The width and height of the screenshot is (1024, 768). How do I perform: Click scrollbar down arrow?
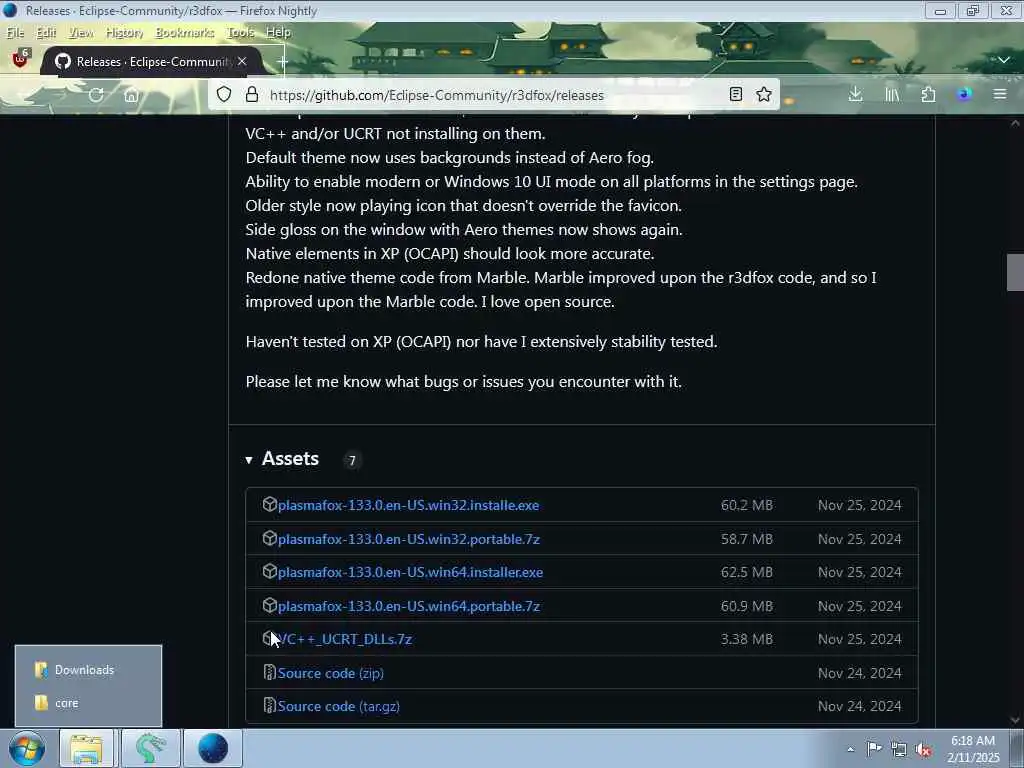coord(1016,720)
